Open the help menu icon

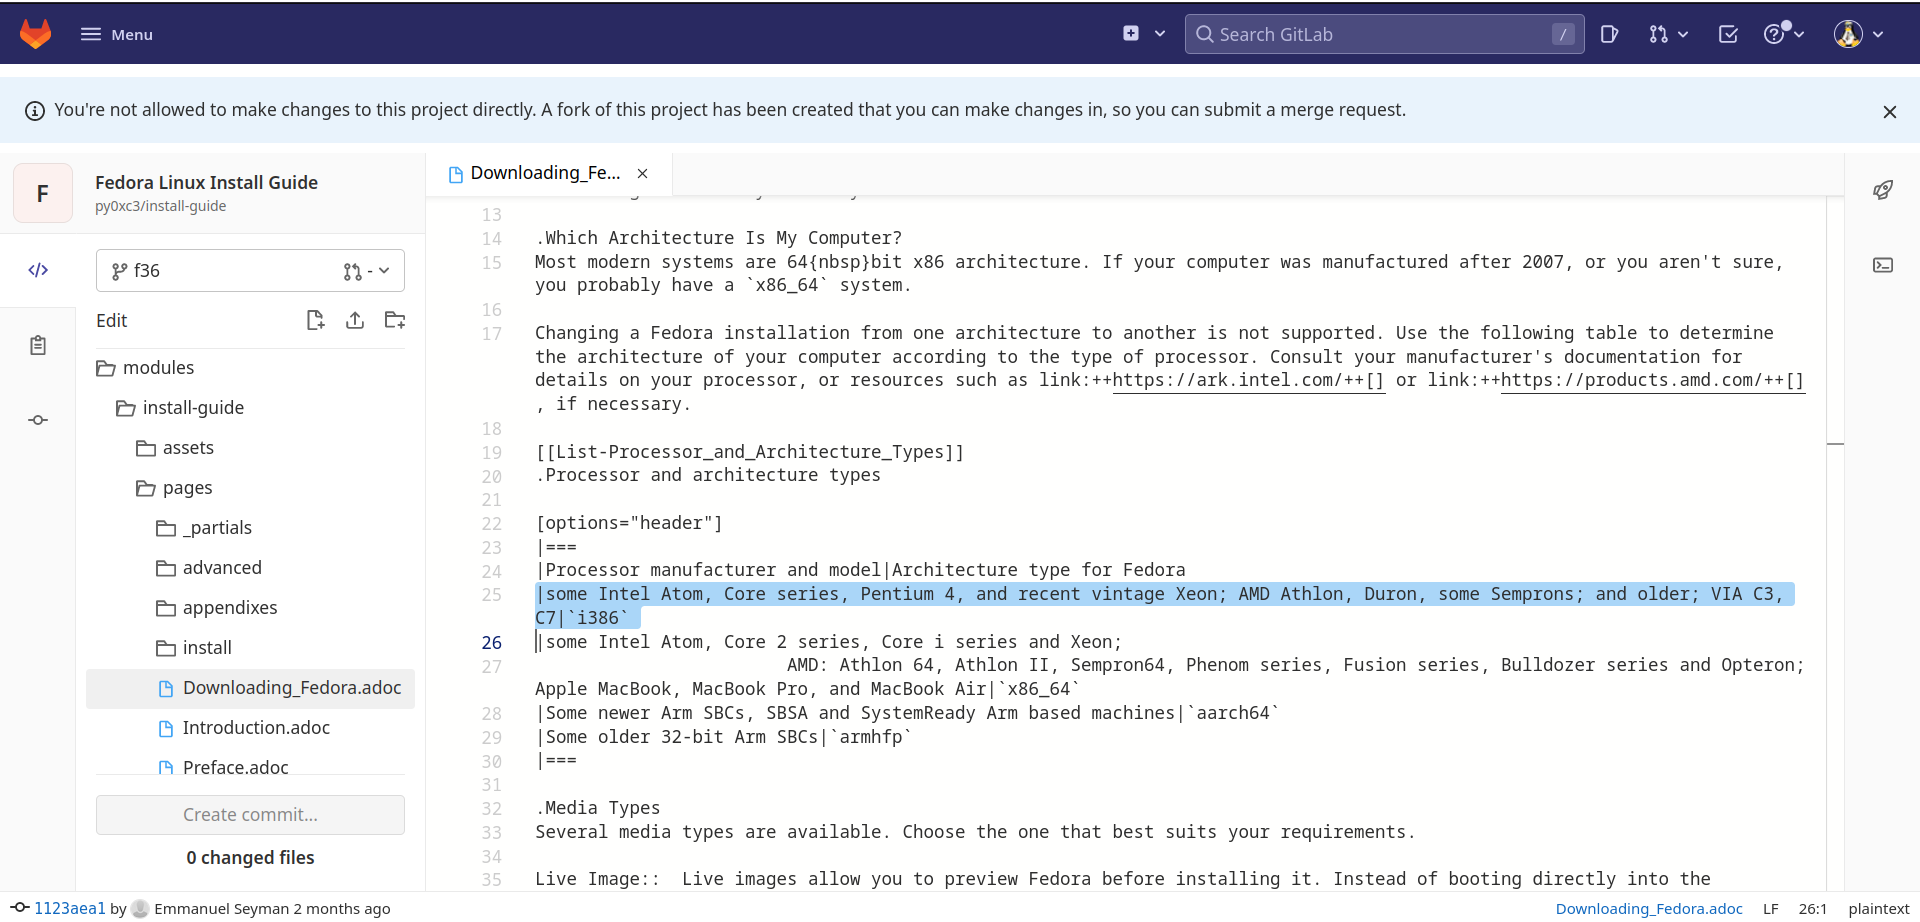point(1784,33)
